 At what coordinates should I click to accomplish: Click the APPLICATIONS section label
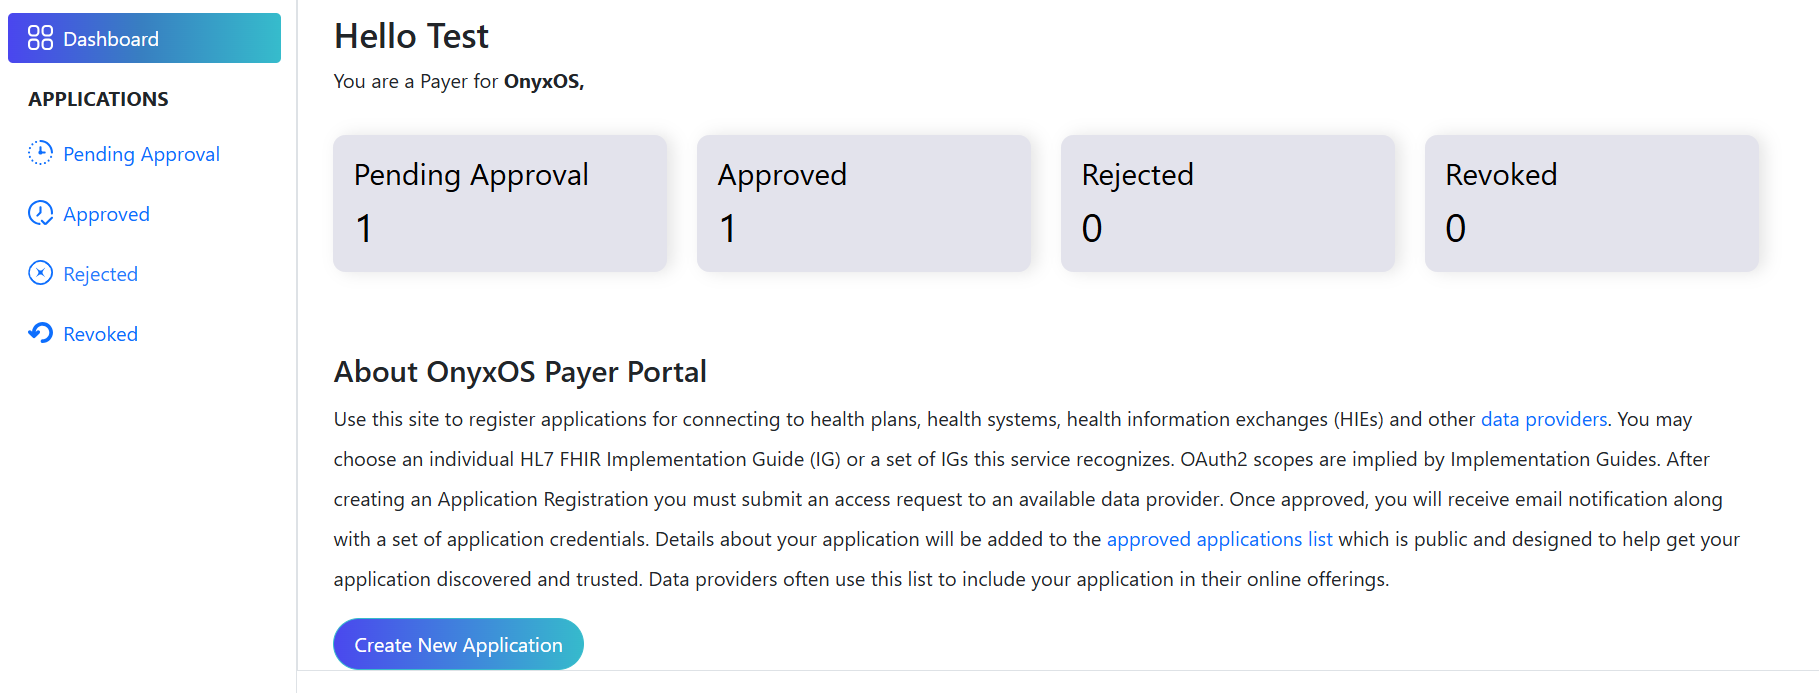coord(98,99)
